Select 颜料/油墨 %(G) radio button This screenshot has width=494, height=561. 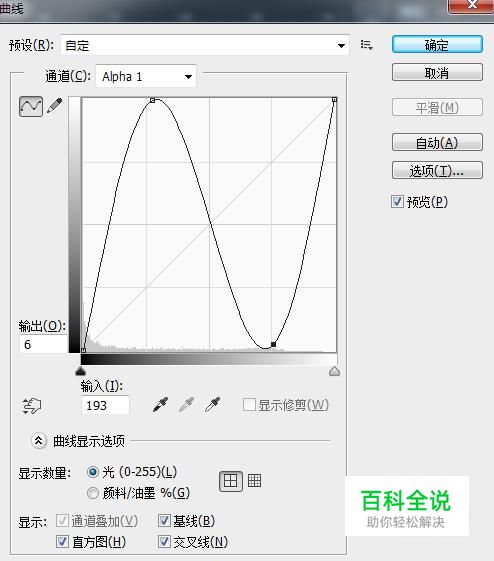coord(93,493)
